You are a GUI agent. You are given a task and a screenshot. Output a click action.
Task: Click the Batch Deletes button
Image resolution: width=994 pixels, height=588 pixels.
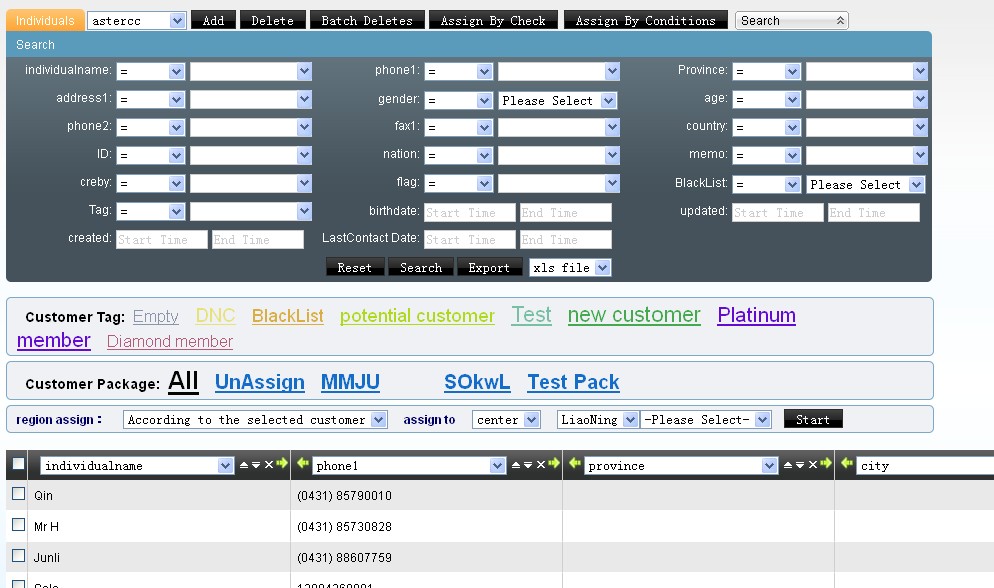pyautogui.click(x=366, y=21)
